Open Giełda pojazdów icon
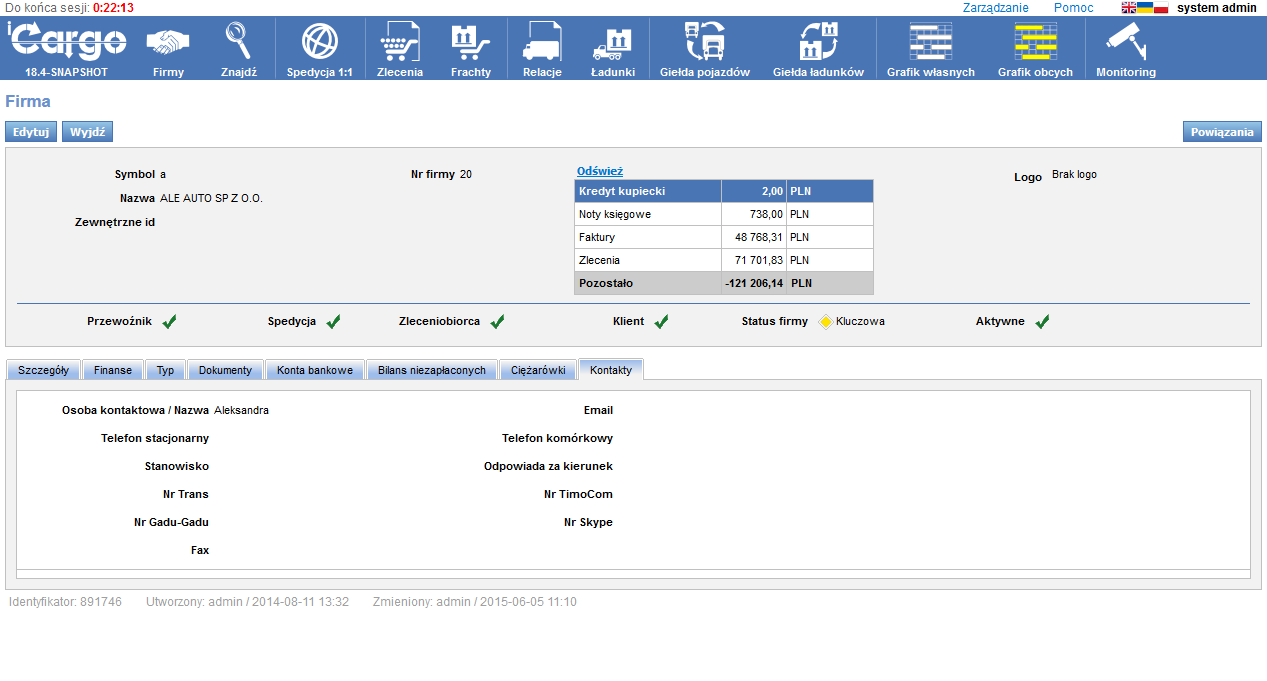1267x681 pixels. click(704, 43)
